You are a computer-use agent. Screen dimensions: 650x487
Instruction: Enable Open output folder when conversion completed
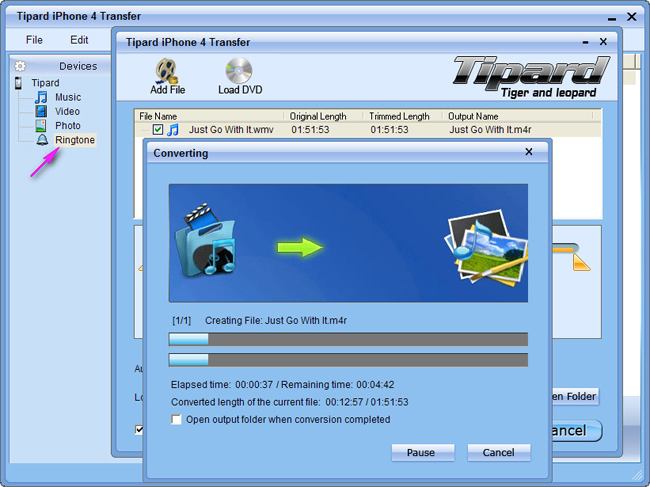click(x=176, y=419)
